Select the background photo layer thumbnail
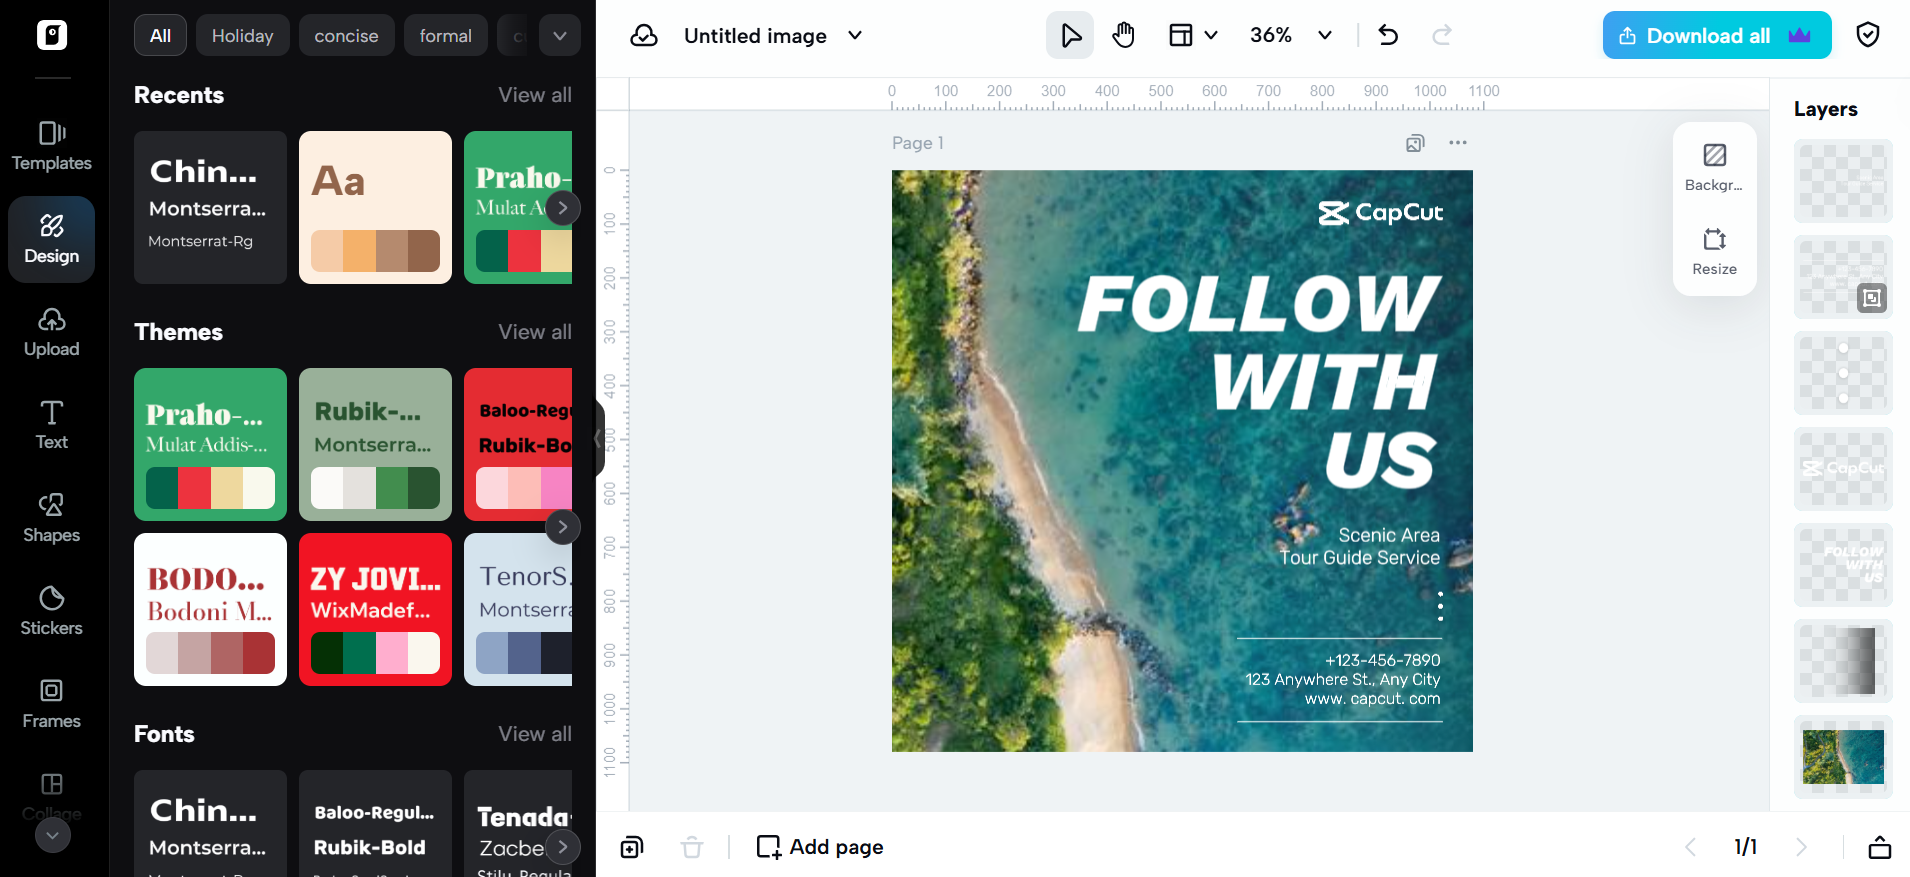Screen dimensions: 1910x877 point(1843,757)
